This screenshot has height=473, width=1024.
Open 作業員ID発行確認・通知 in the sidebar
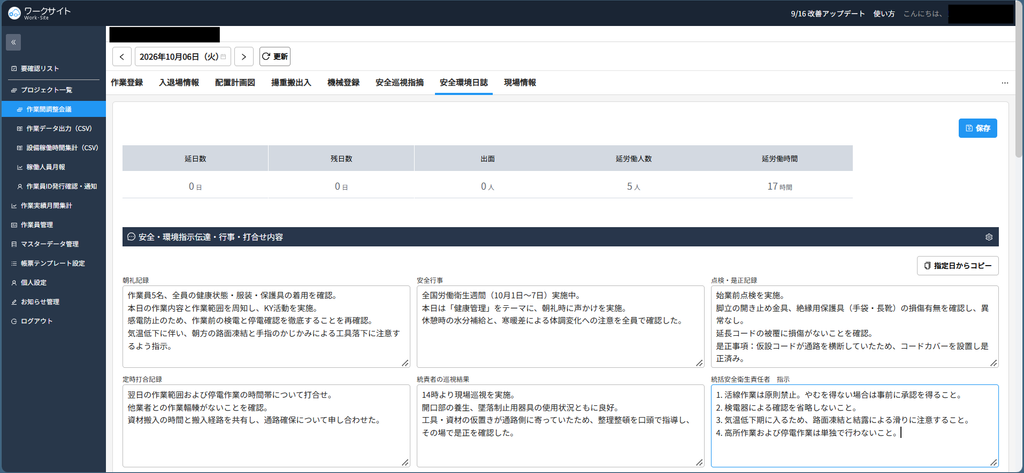53,186
